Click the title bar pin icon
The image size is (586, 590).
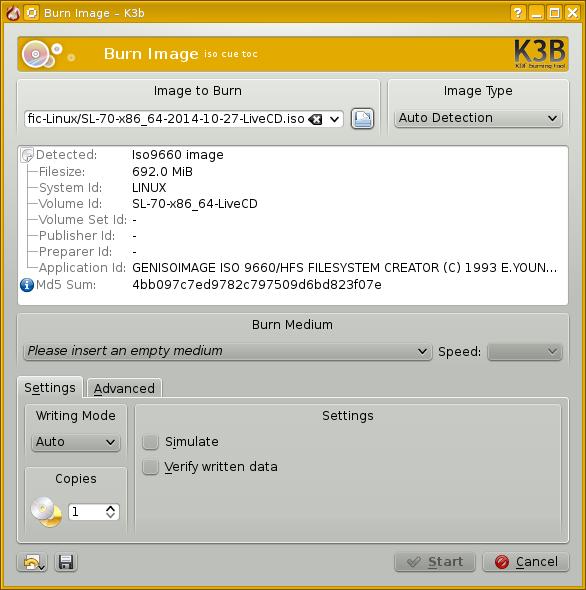pyautogui.click(x=32, y=13)
